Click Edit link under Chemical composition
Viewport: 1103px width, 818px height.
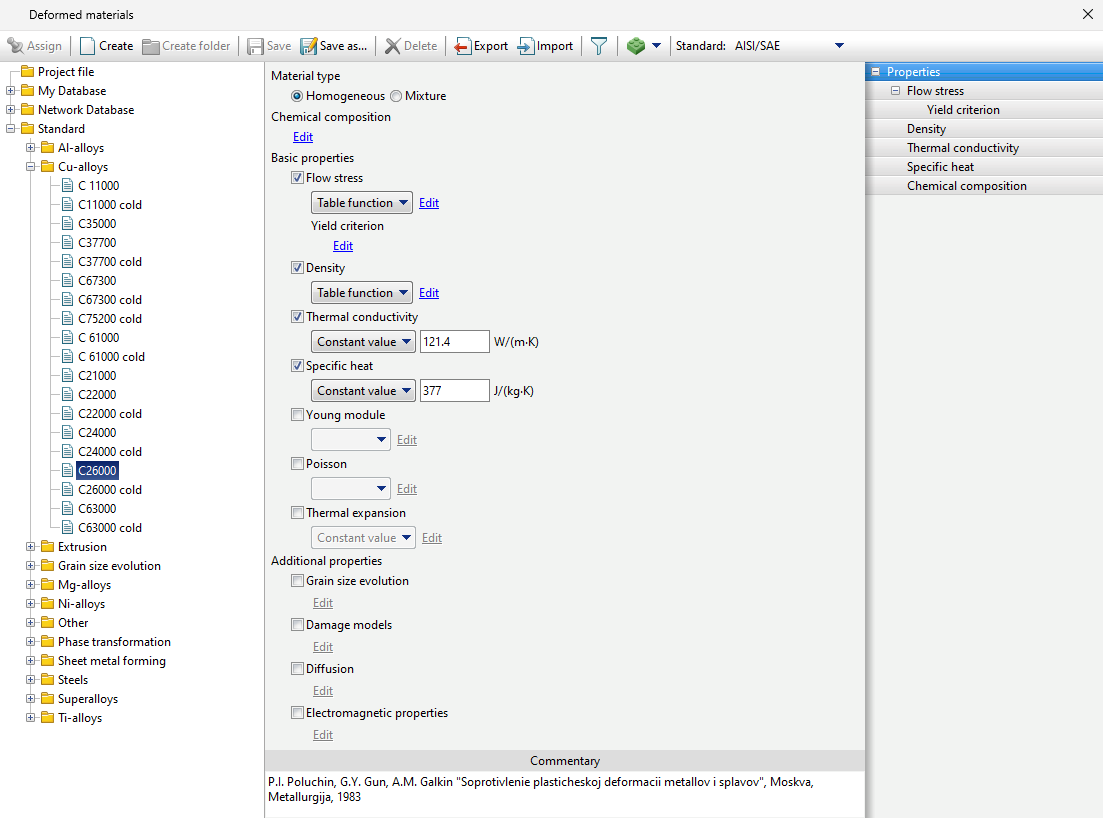[303, 137]
